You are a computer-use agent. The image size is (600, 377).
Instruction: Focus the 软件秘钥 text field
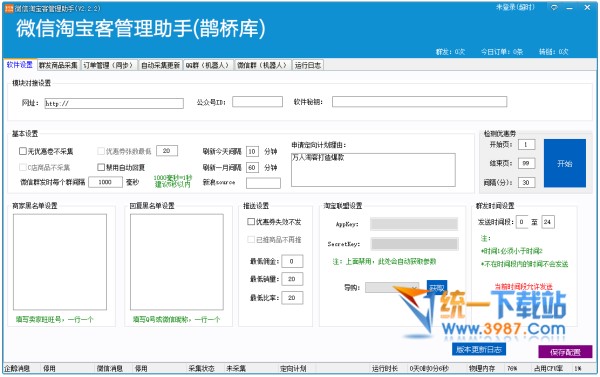(419, 101)
